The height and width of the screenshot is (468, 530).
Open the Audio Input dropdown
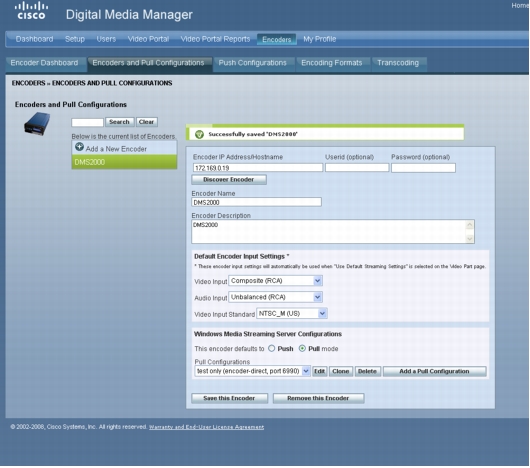click(x=275, y=297)
